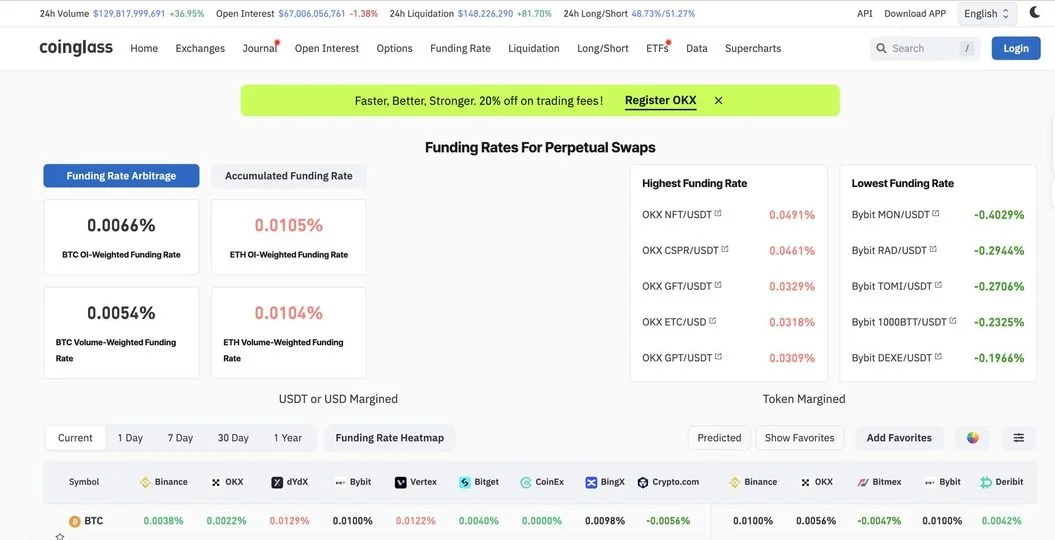Click the BTC coin icon in table
The width and height of the screenshot is (1055, 540).
[x=75, y=521]
